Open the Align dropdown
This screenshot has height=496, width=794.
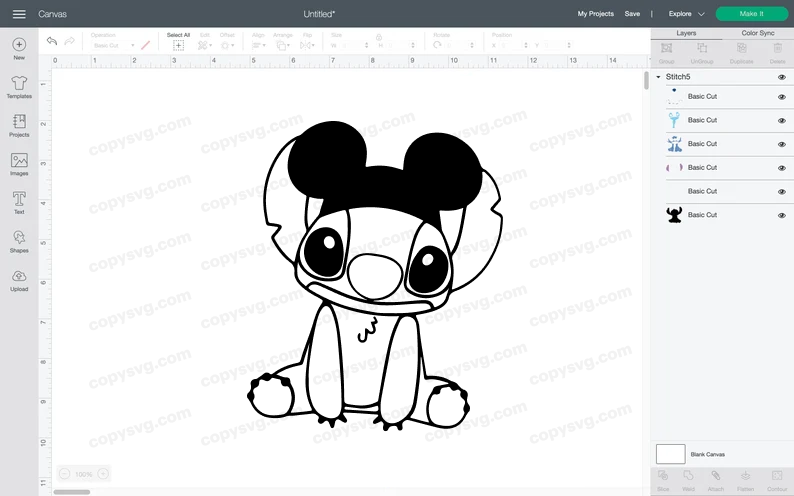259,46
